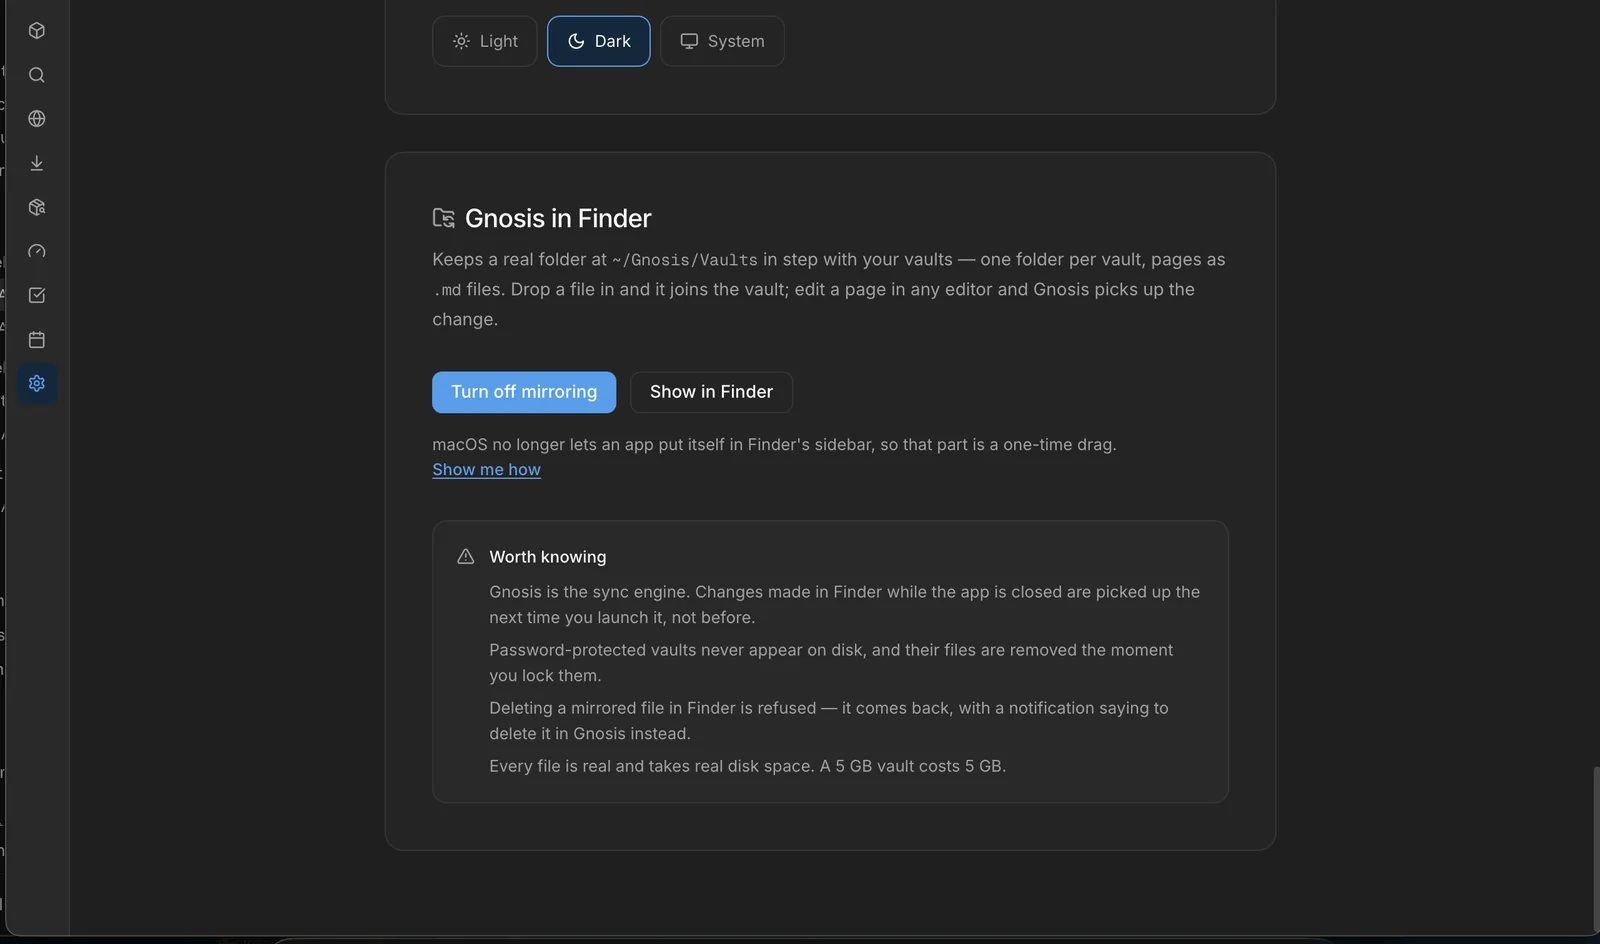Click the folder sync icon beside Gnosis in Finder
1600x944 pixels.
click(444, 218)
